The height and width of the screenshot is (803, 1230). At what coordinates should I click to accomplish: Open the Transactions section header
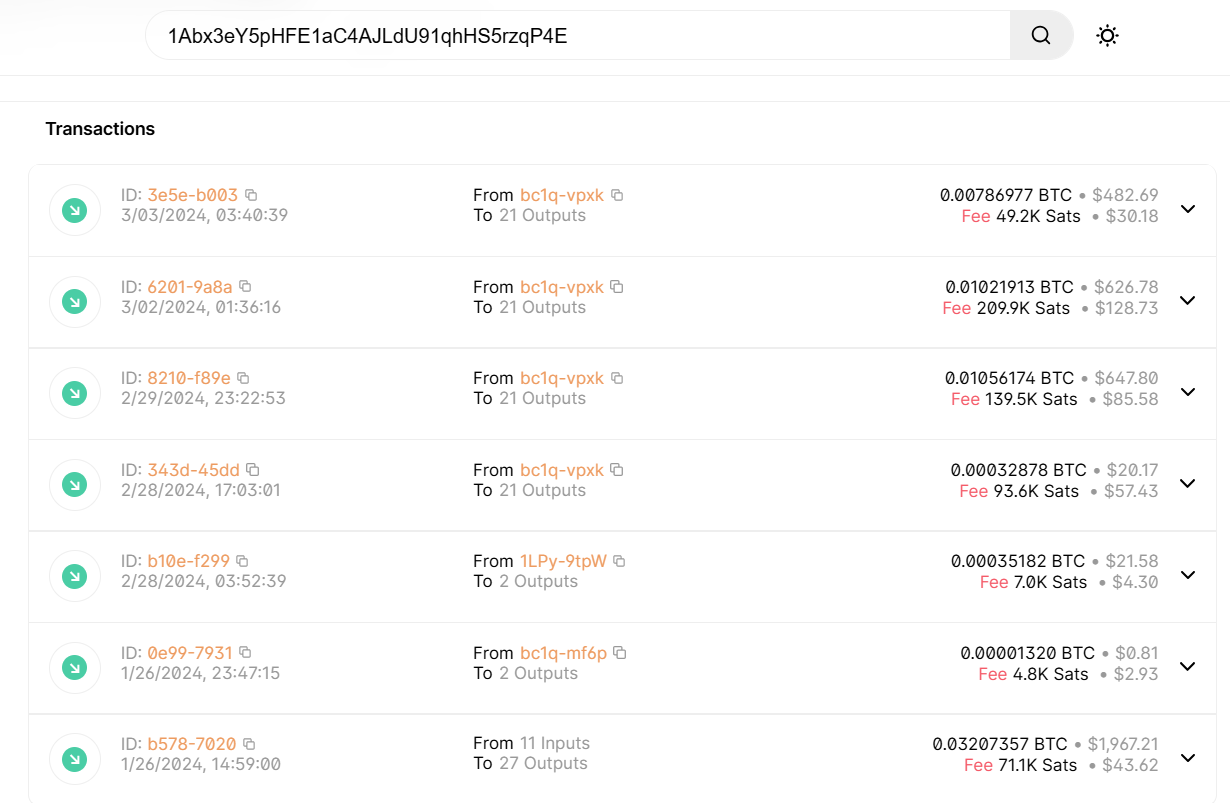(100, 128)
